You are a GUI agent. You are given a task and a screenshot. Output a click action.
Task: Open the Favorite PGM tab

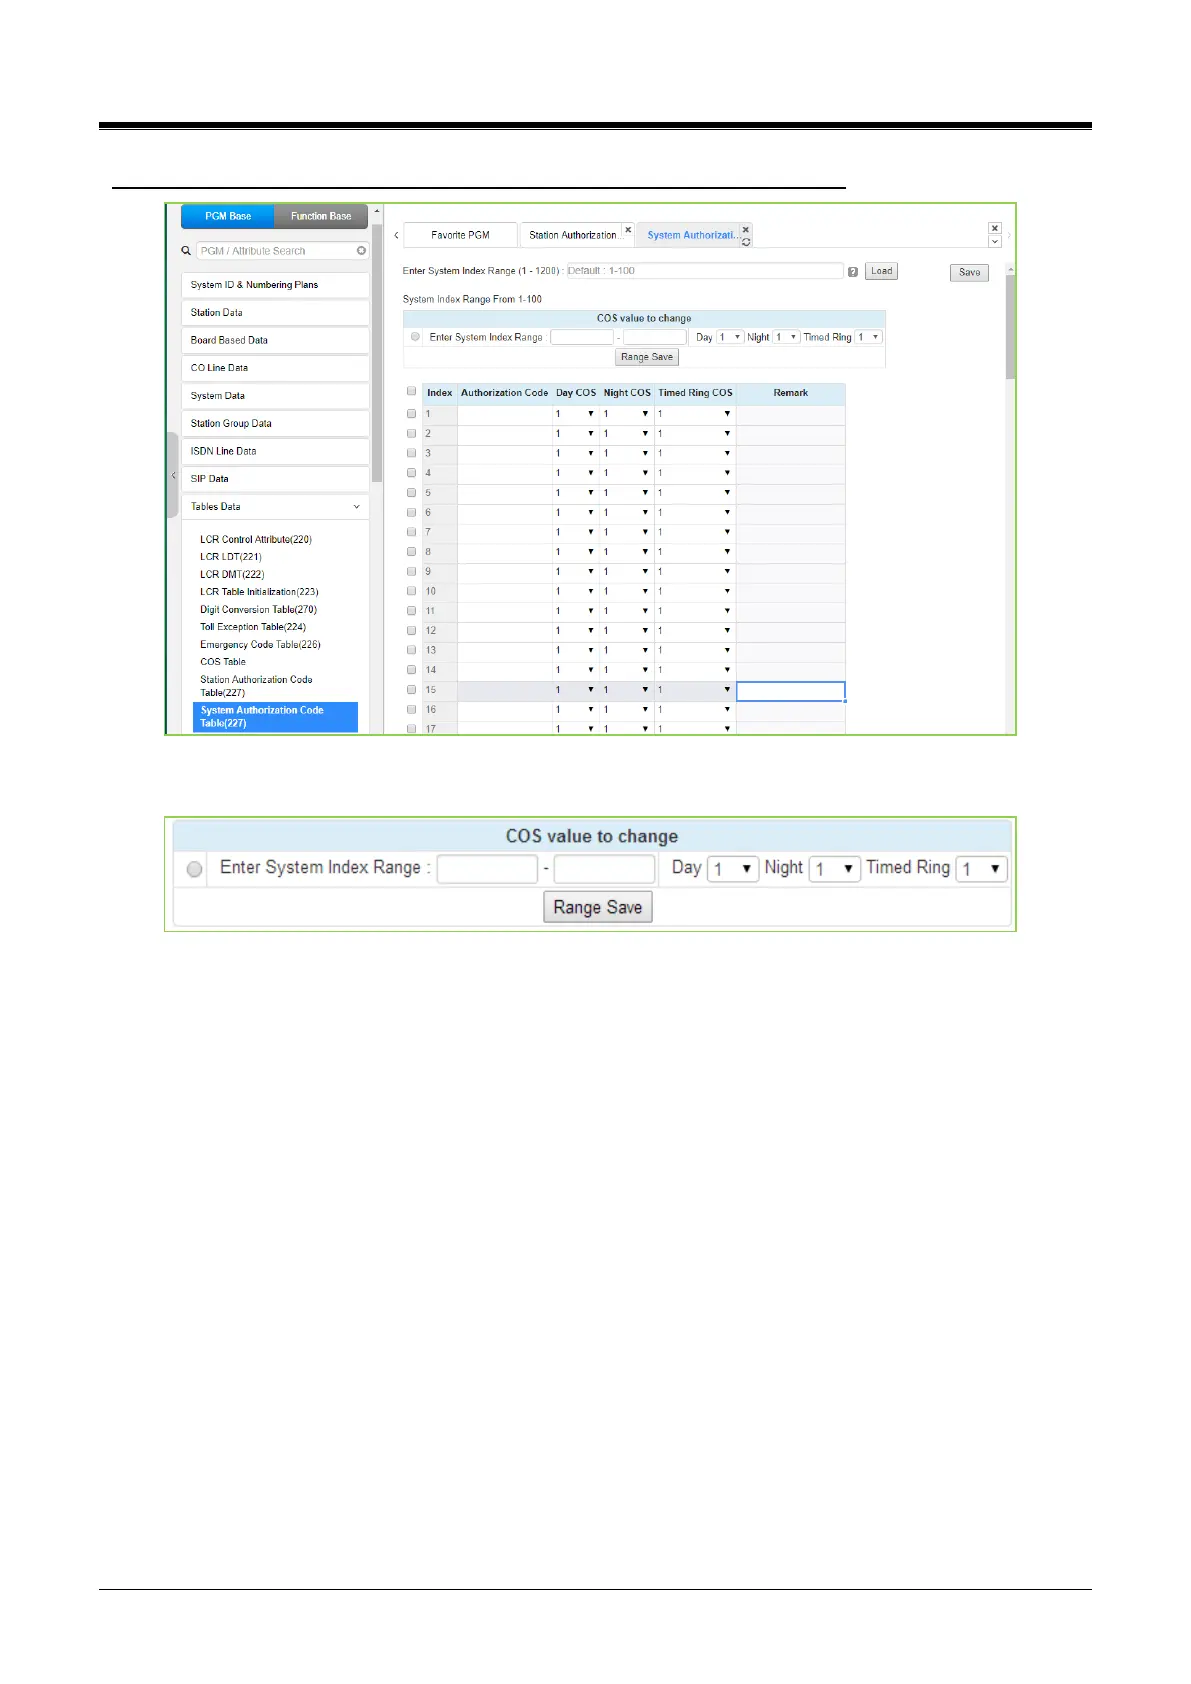(461, 235)
